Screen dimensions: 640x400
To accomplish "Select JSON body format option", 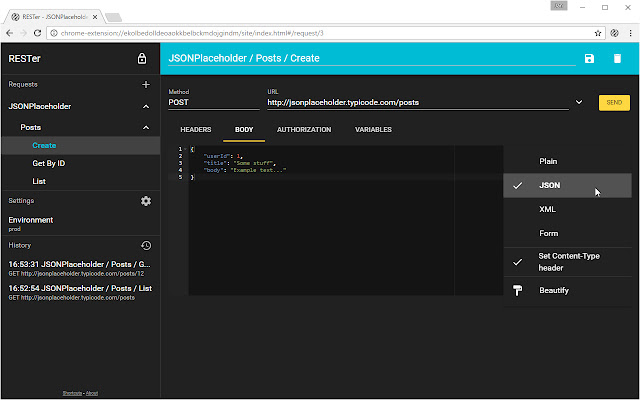I will coord(567,185).
